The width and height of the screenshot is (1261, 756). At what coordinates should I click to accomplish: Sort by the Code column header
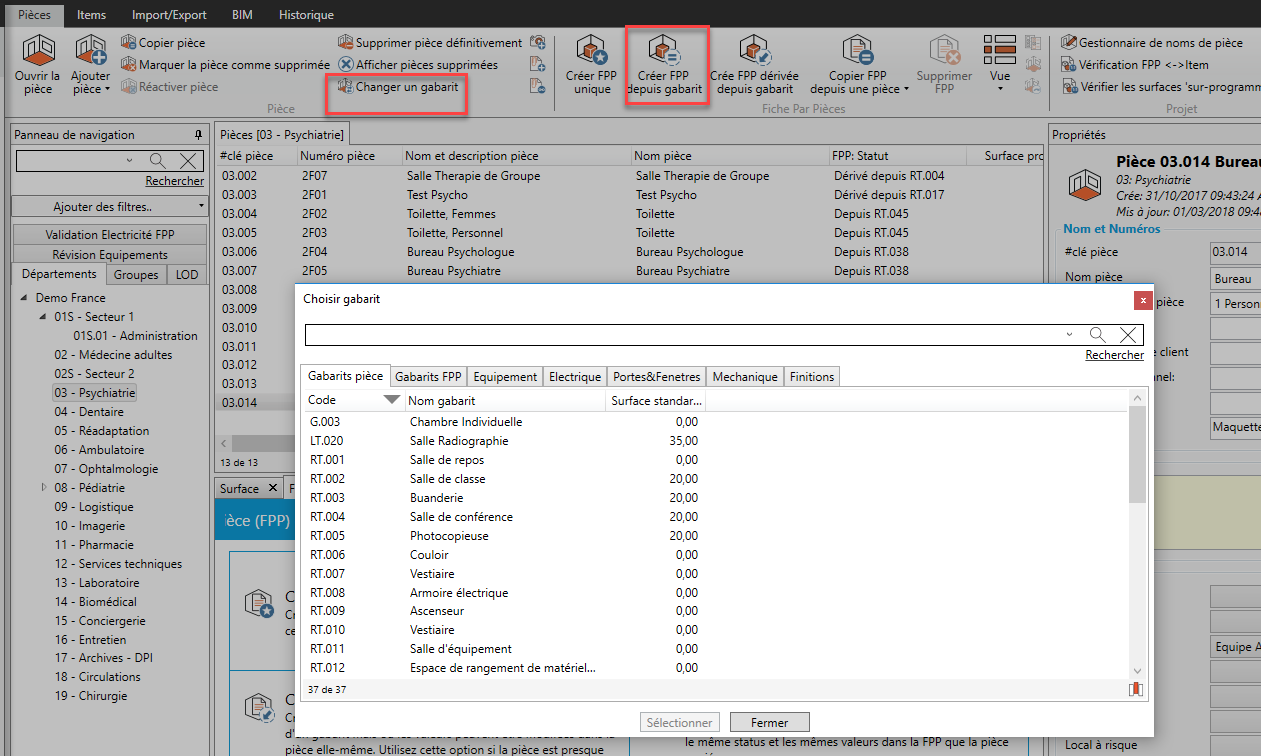pyautogui.click(x=340, y=401)
